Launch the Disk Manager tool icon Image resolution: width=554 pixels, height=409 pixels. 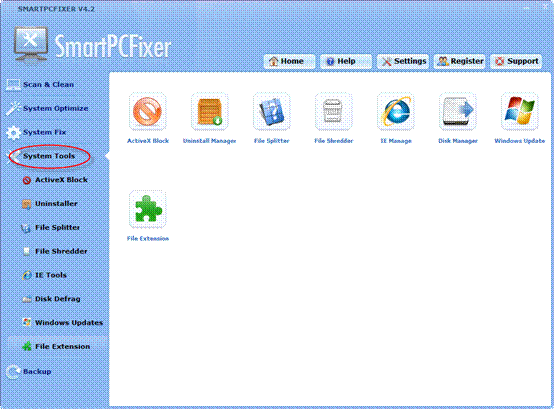(x=458, y=112)
